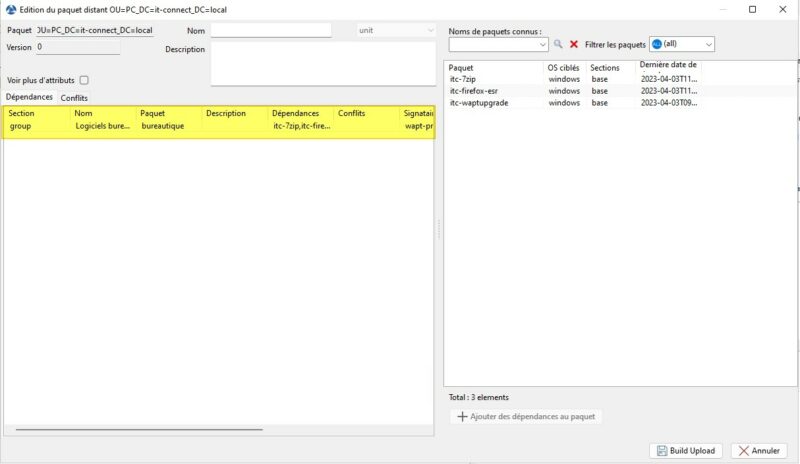Select the Dépendances tab

(29, 97)
